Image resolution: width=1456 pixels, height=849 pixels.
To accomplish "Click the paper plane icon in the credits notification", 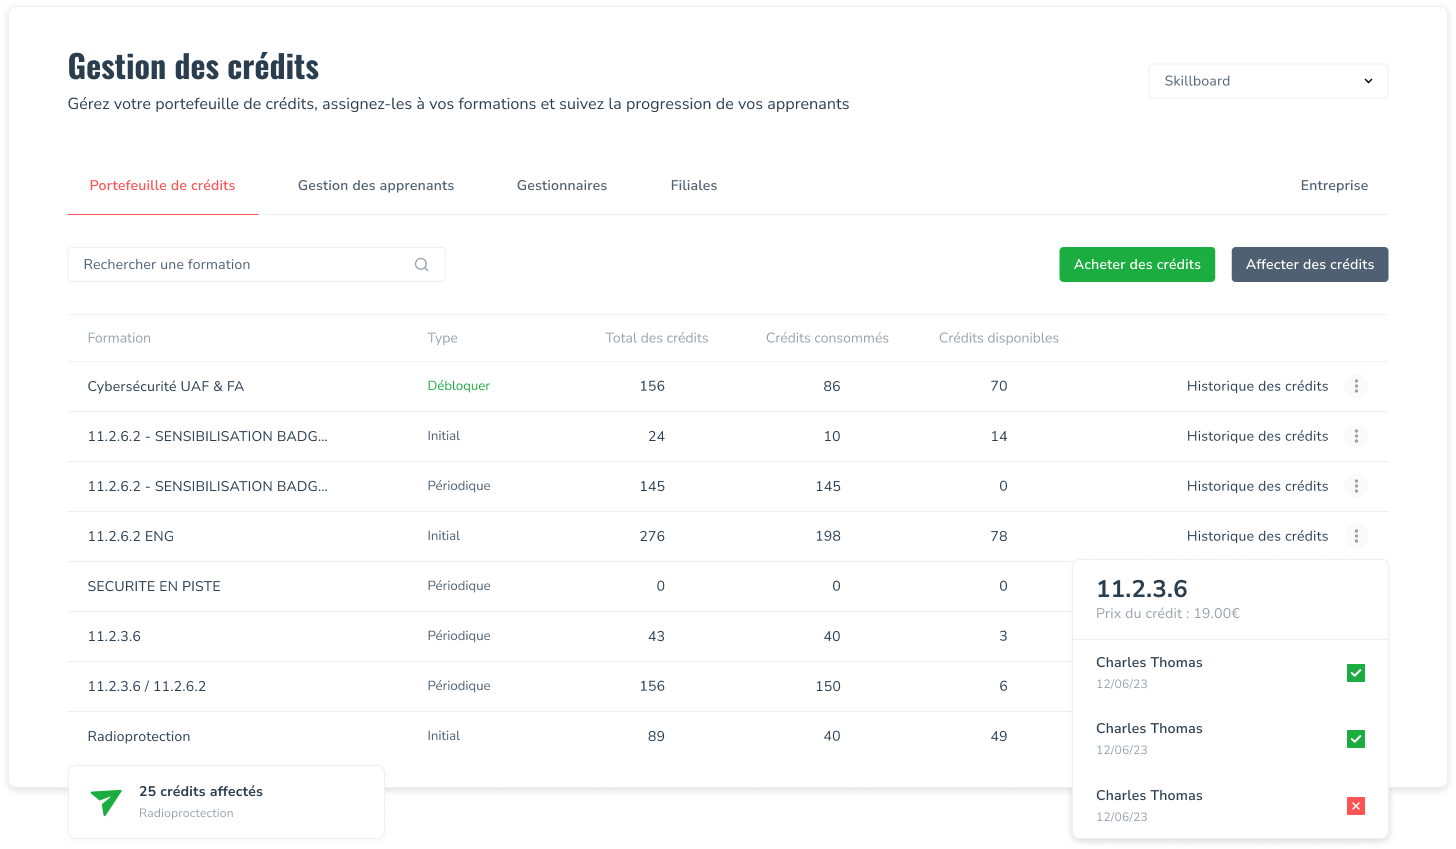I will (x=105, y=801).
